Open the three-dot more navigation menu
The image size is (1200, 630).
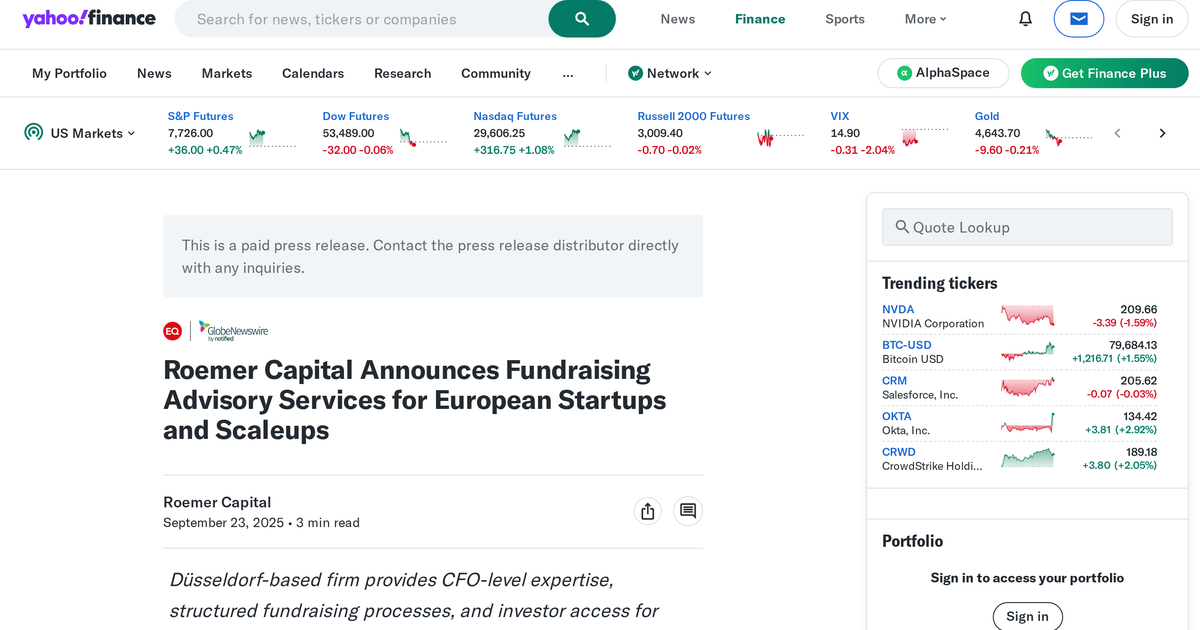[568, 73]
